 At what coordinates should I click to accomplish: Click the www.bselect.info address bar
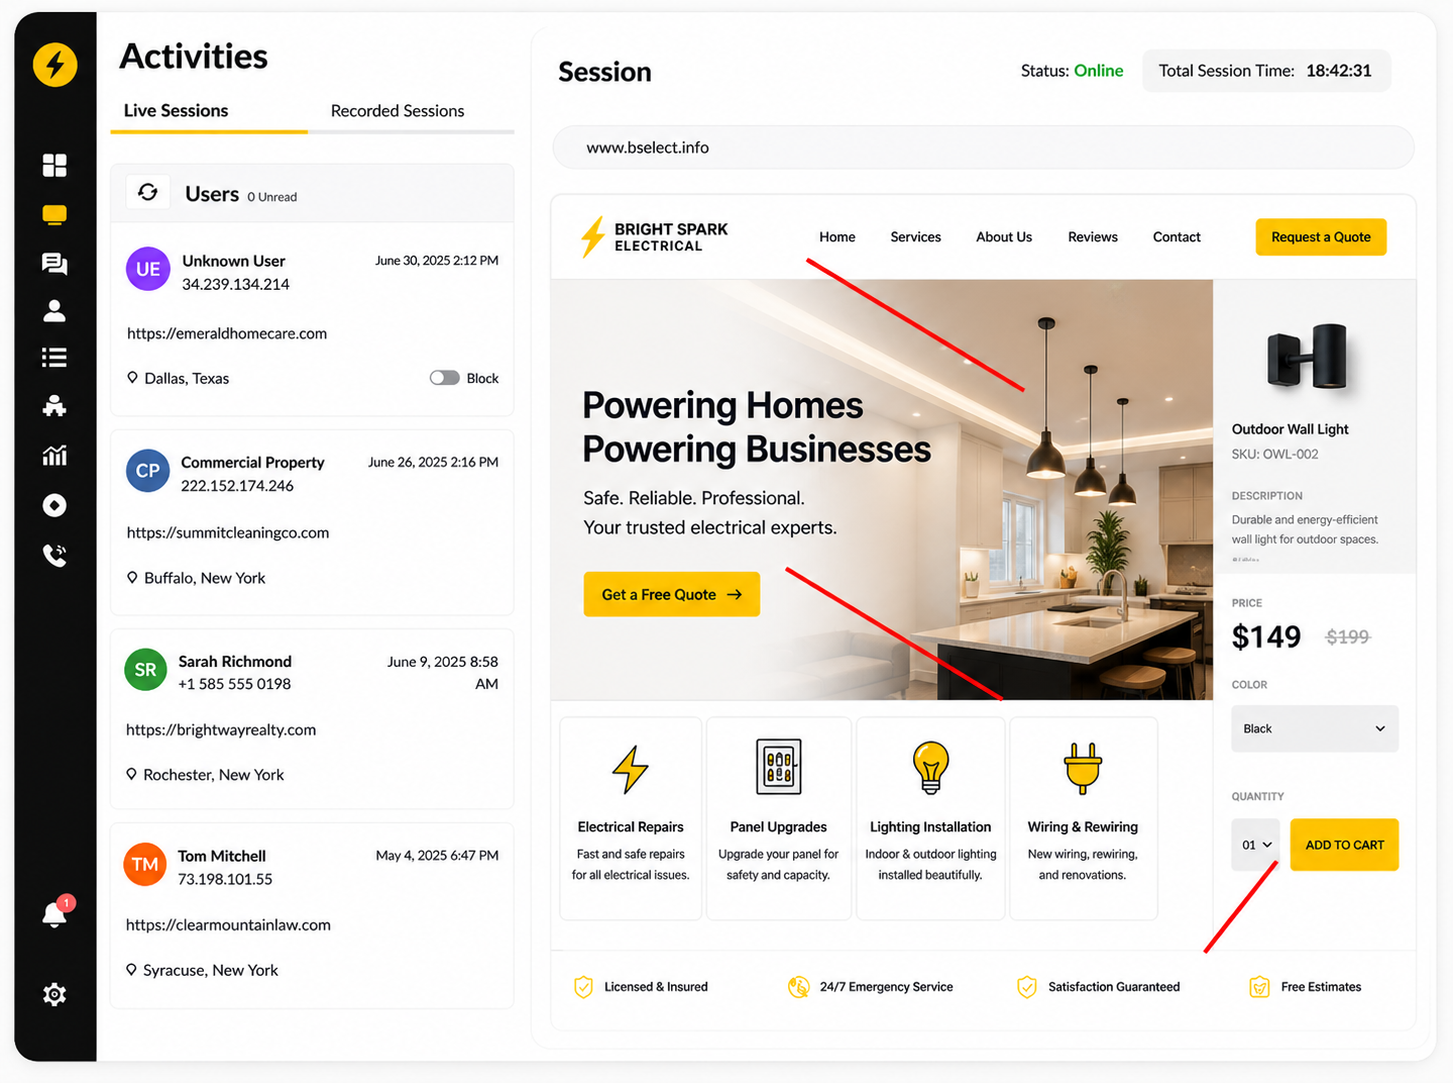pyautogui.click(x=983, y=147)
